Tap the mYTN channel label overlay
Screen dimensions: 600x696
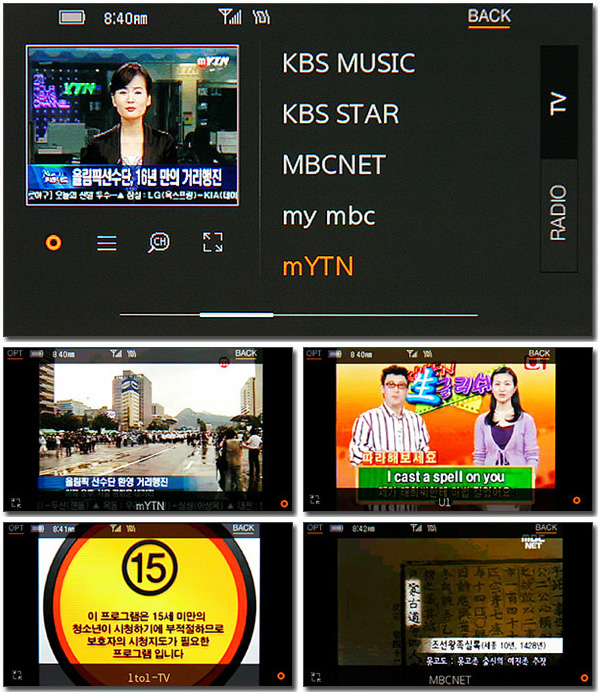(x=150, y=506)
